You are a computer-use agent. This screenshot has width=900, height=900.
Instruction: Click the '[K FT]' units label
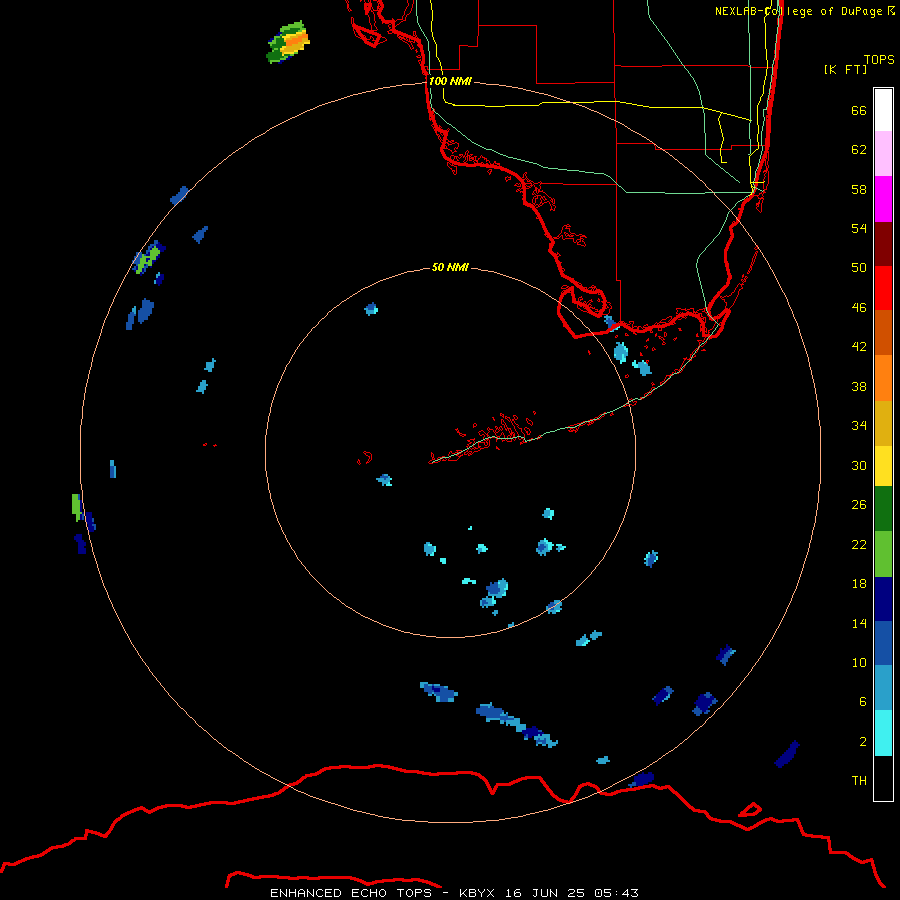coord(845,69)
